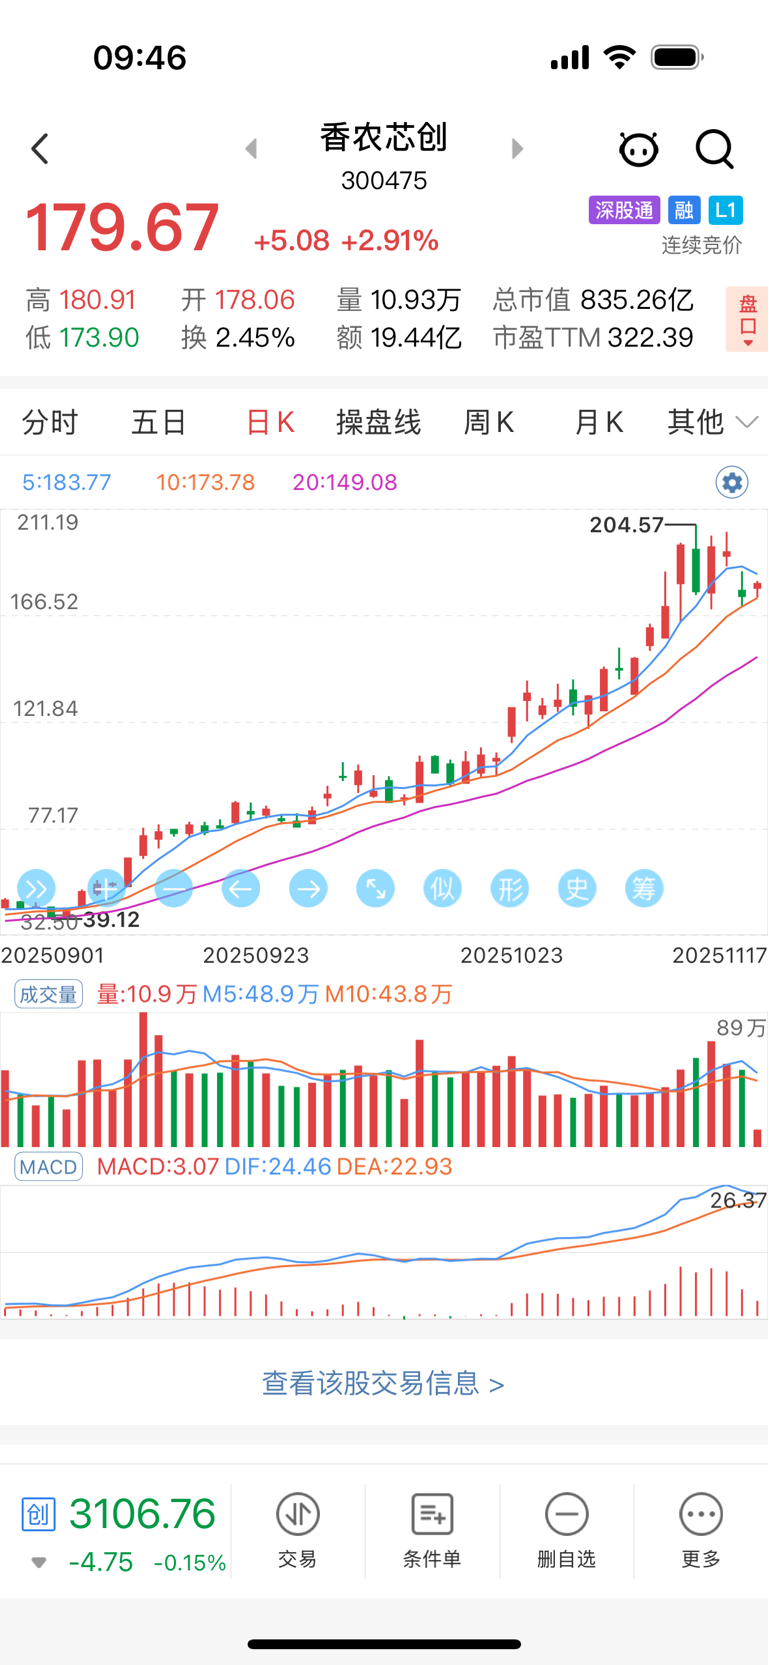Expand the 盘口 order book panel
The width and height of the screenshot is (769, 1665).
pos(747,320)
